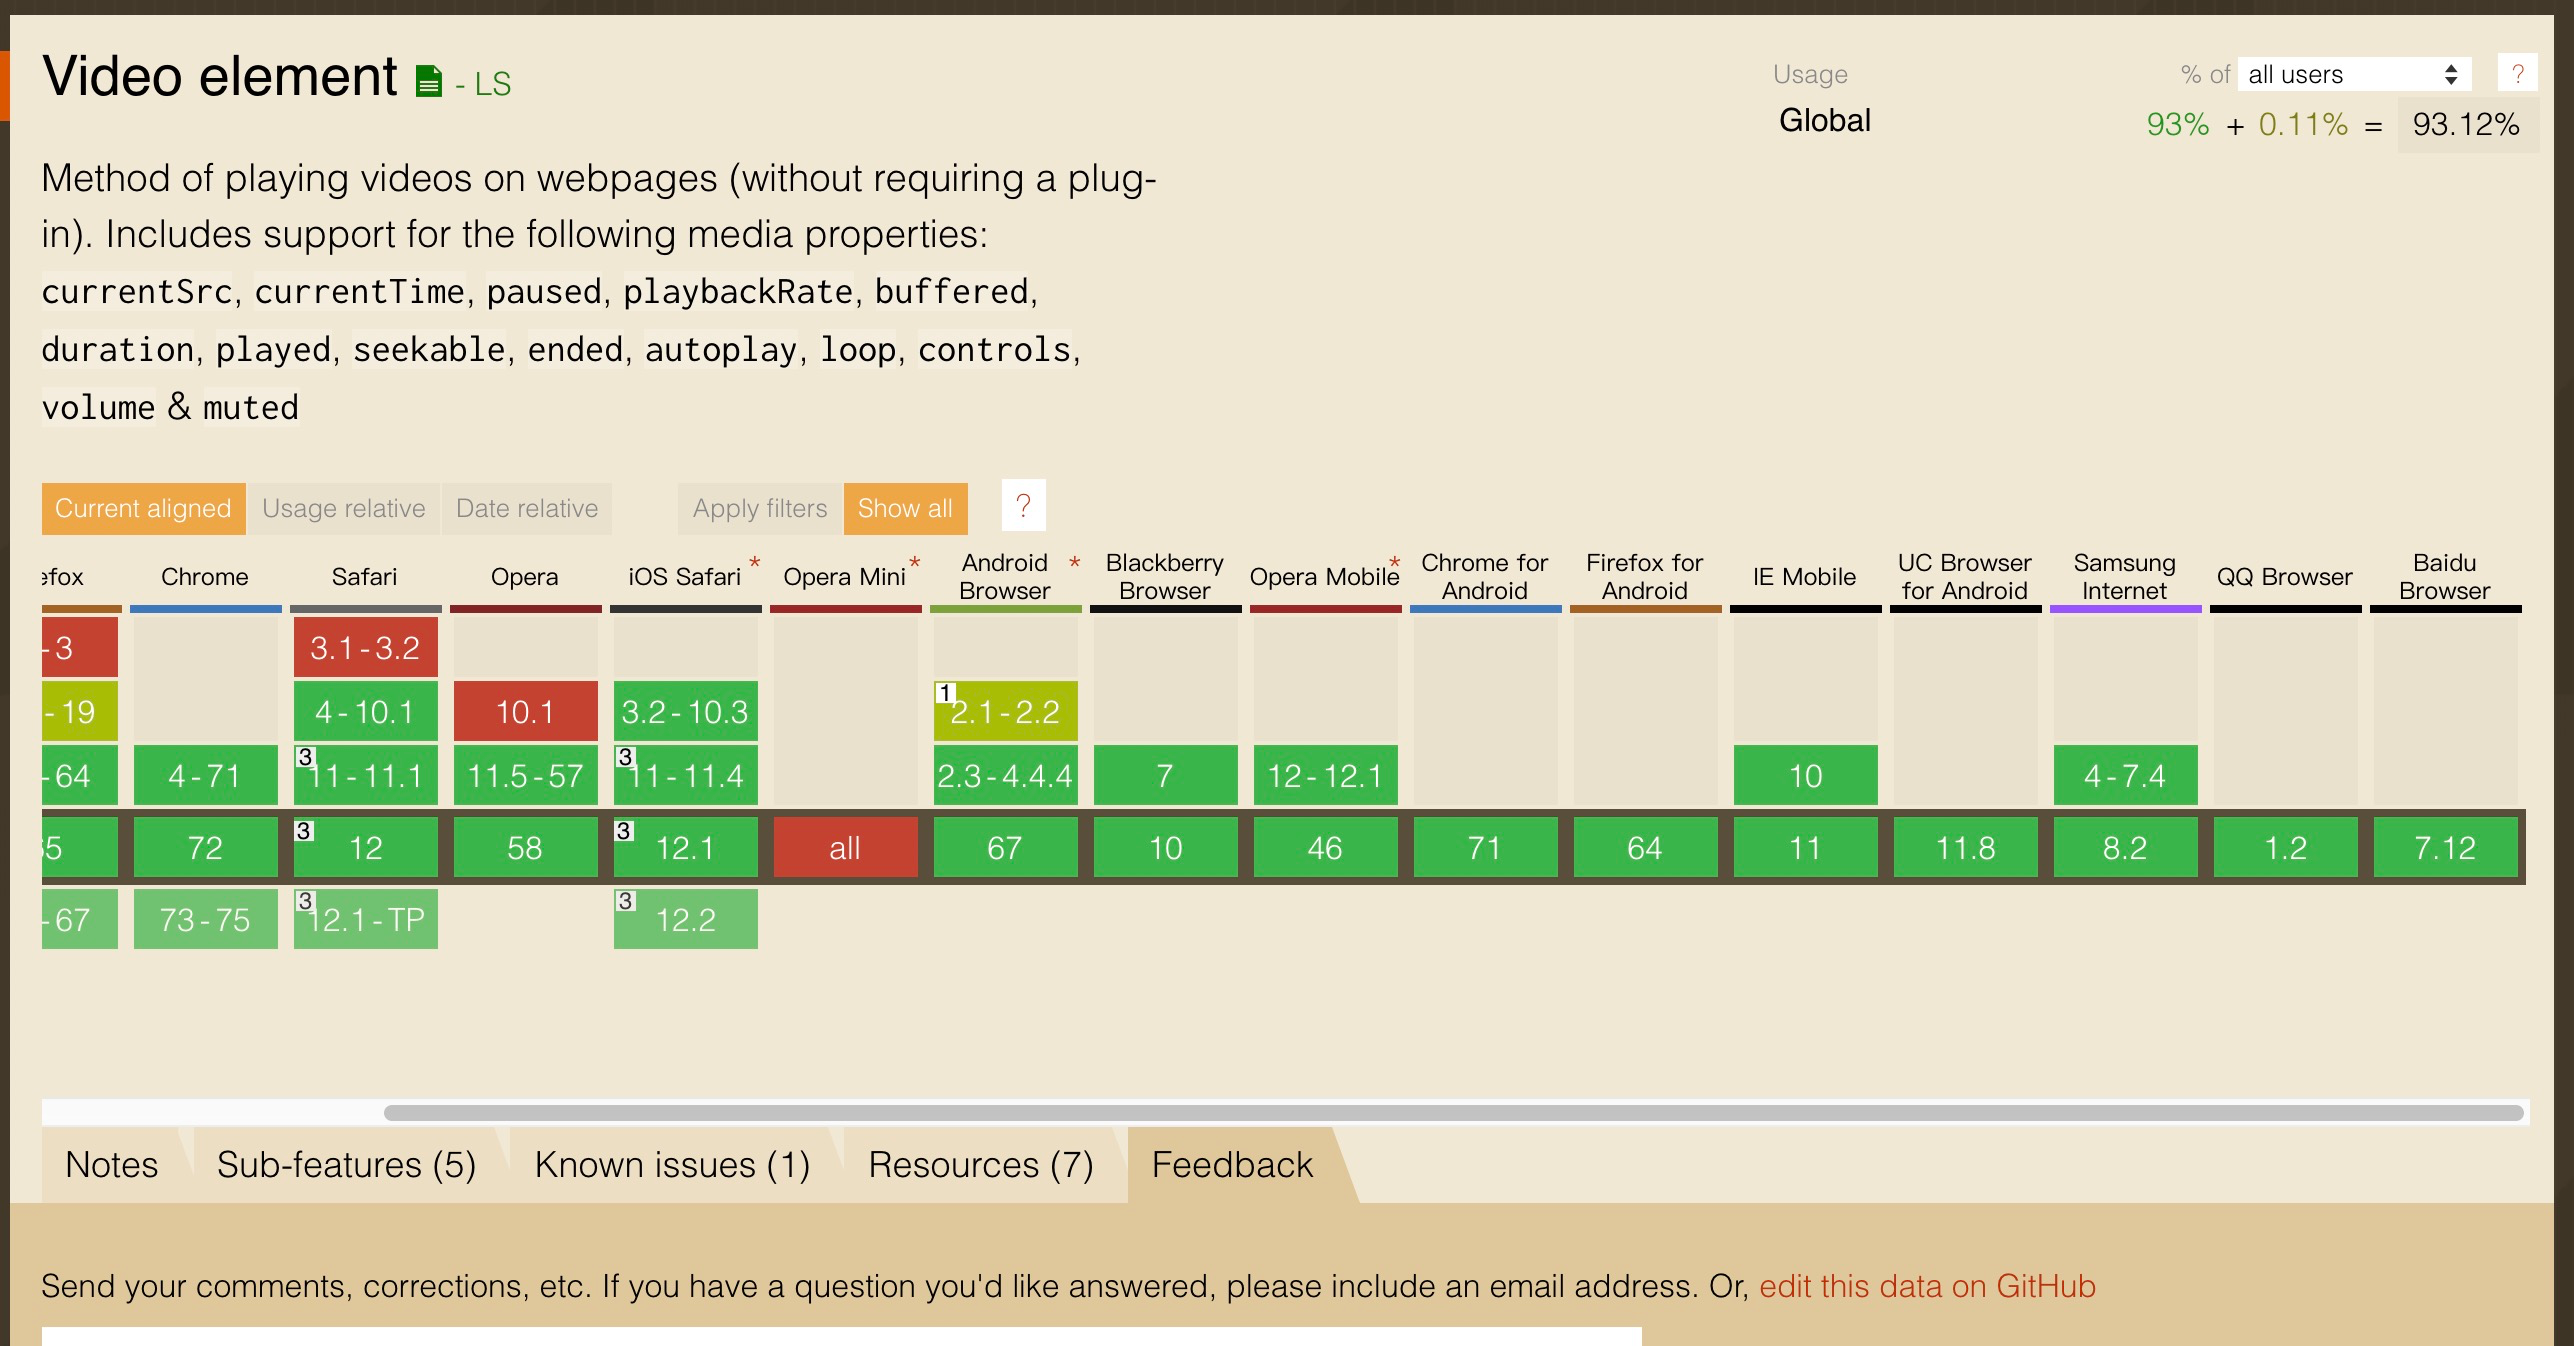Click the Firefox for Android column header

click(1645, 577)
